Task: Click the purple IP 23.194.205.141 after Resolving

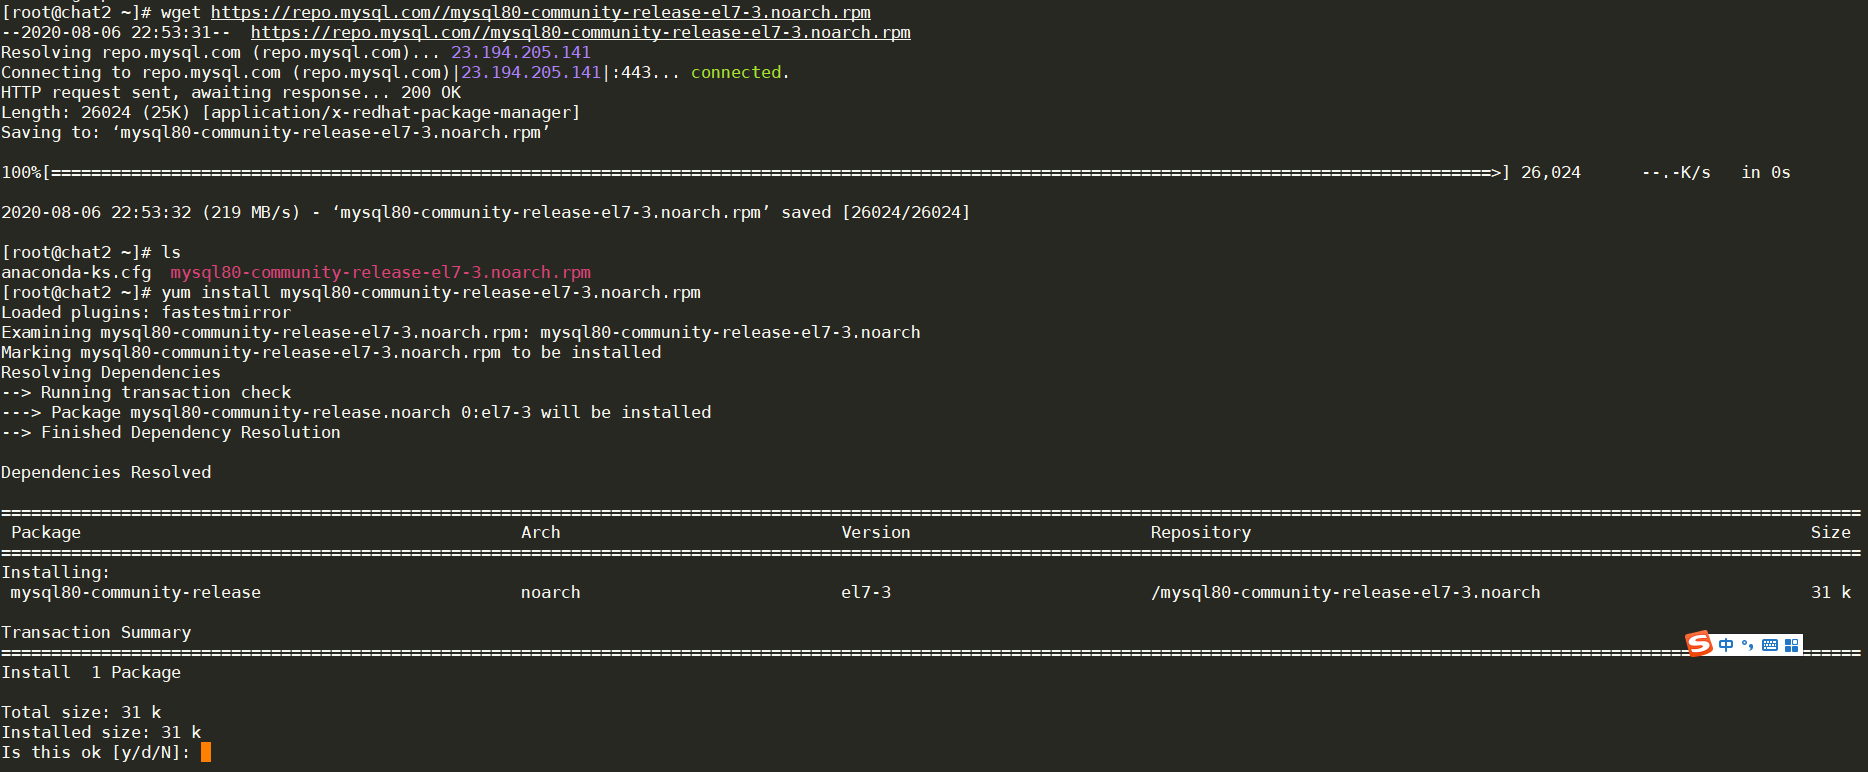Action: pos(521,52)
